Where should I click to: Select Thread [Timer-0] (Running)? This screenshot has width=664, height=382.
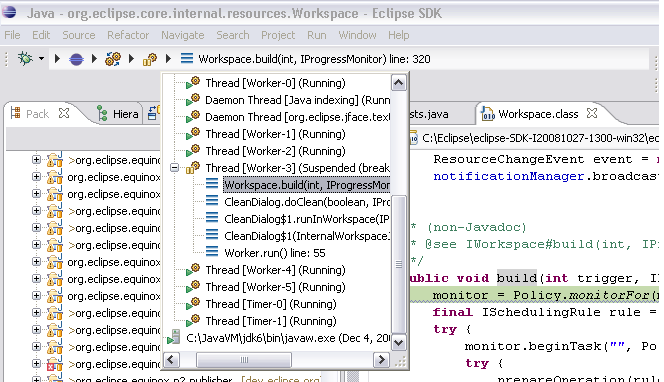point(271,304)
